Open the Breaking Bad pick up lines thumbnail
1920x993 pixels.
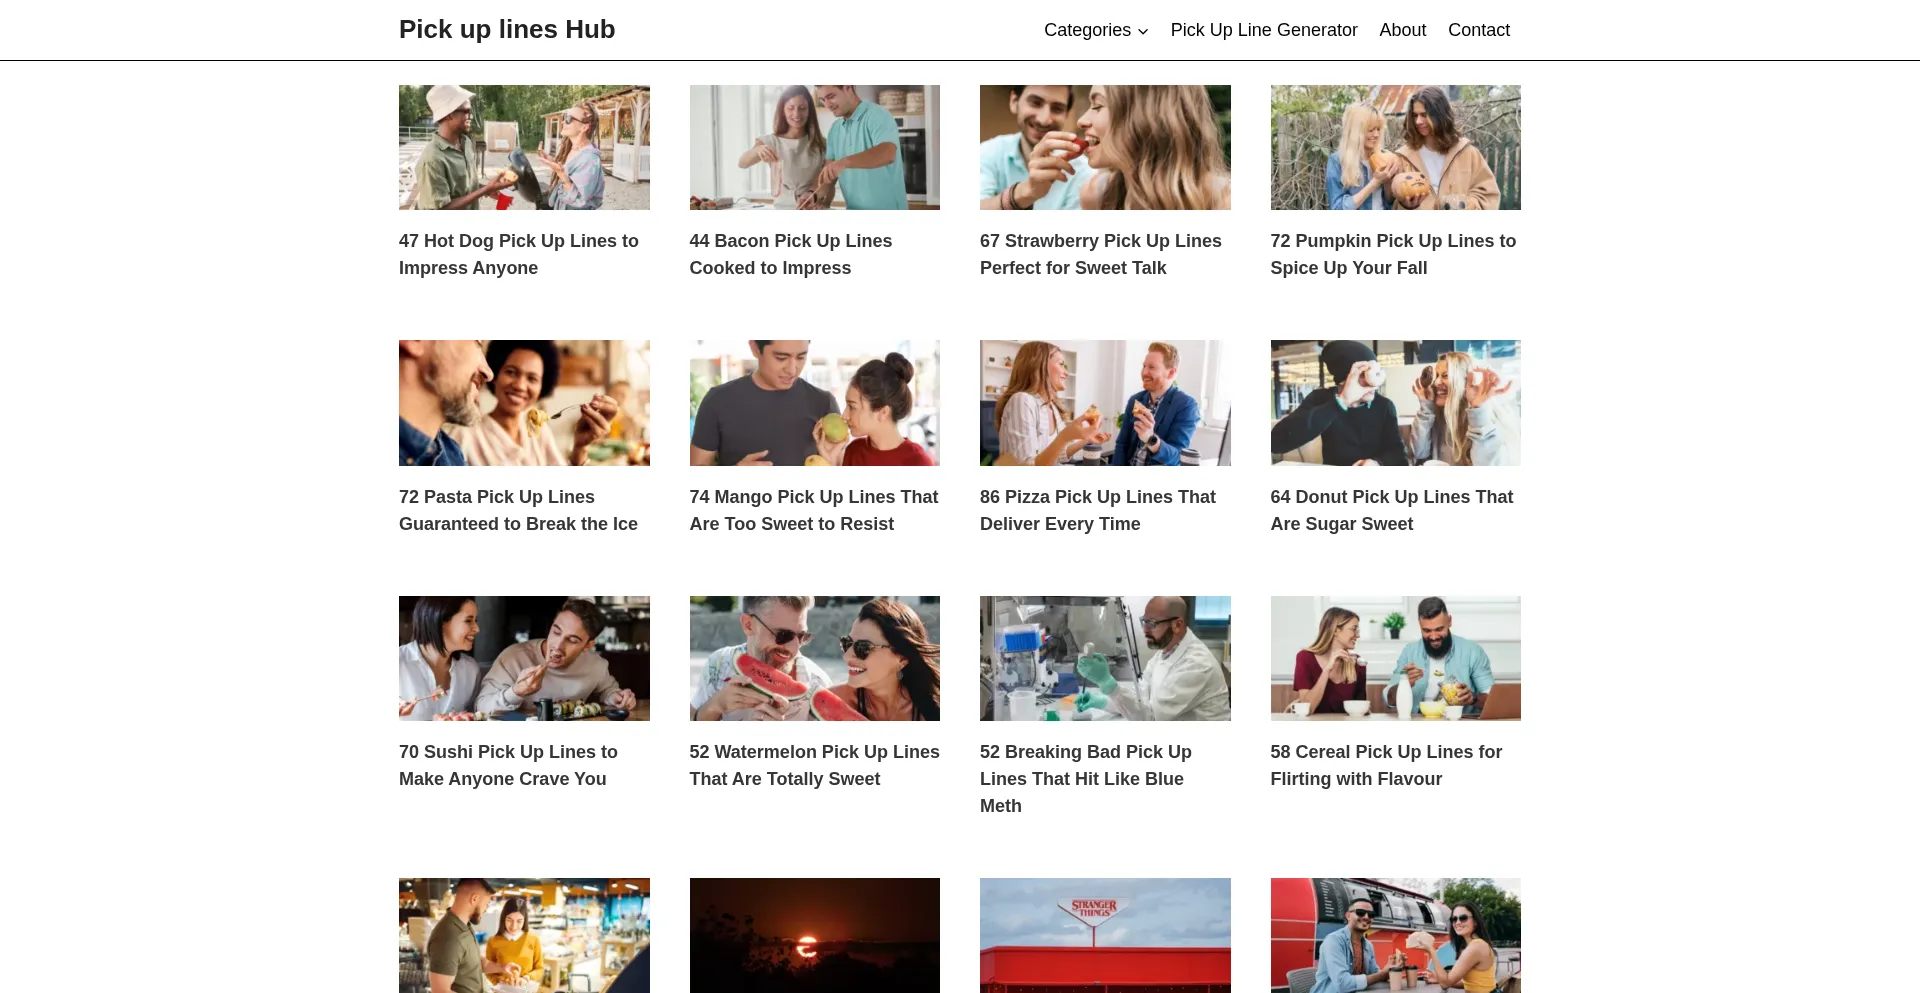1105,658
